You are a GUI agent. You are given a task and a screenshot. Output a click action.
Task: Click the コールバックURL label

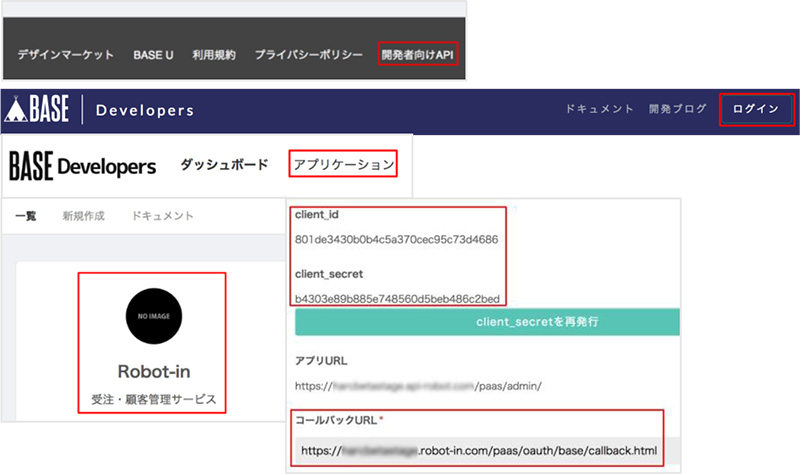336,420
